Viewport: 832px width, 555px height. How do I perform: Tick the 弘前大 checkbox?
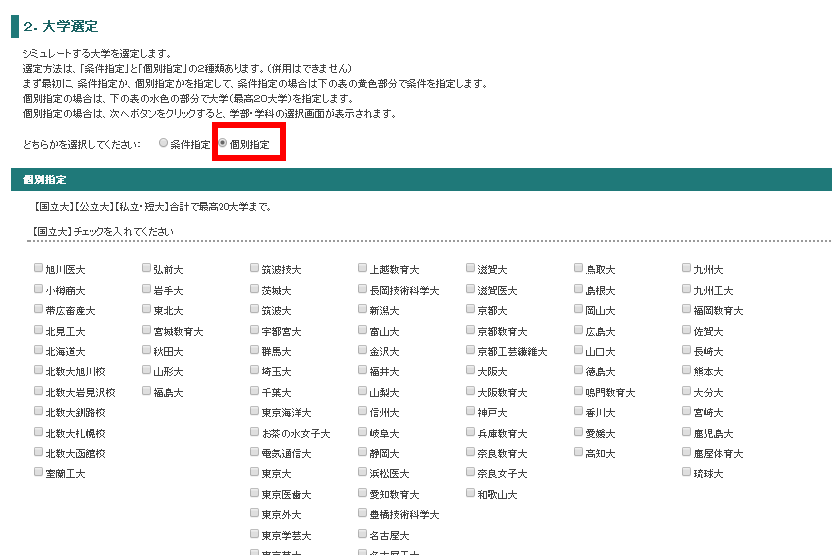[x=146, y=268]
